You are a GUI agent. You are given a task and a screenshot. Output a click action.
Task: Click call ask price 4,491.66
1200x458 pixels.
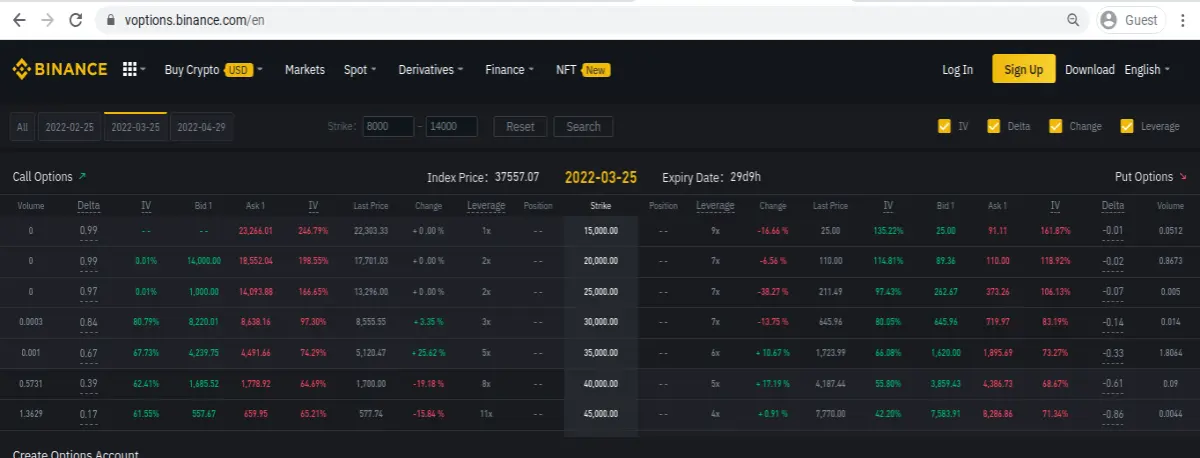(256, 354)
